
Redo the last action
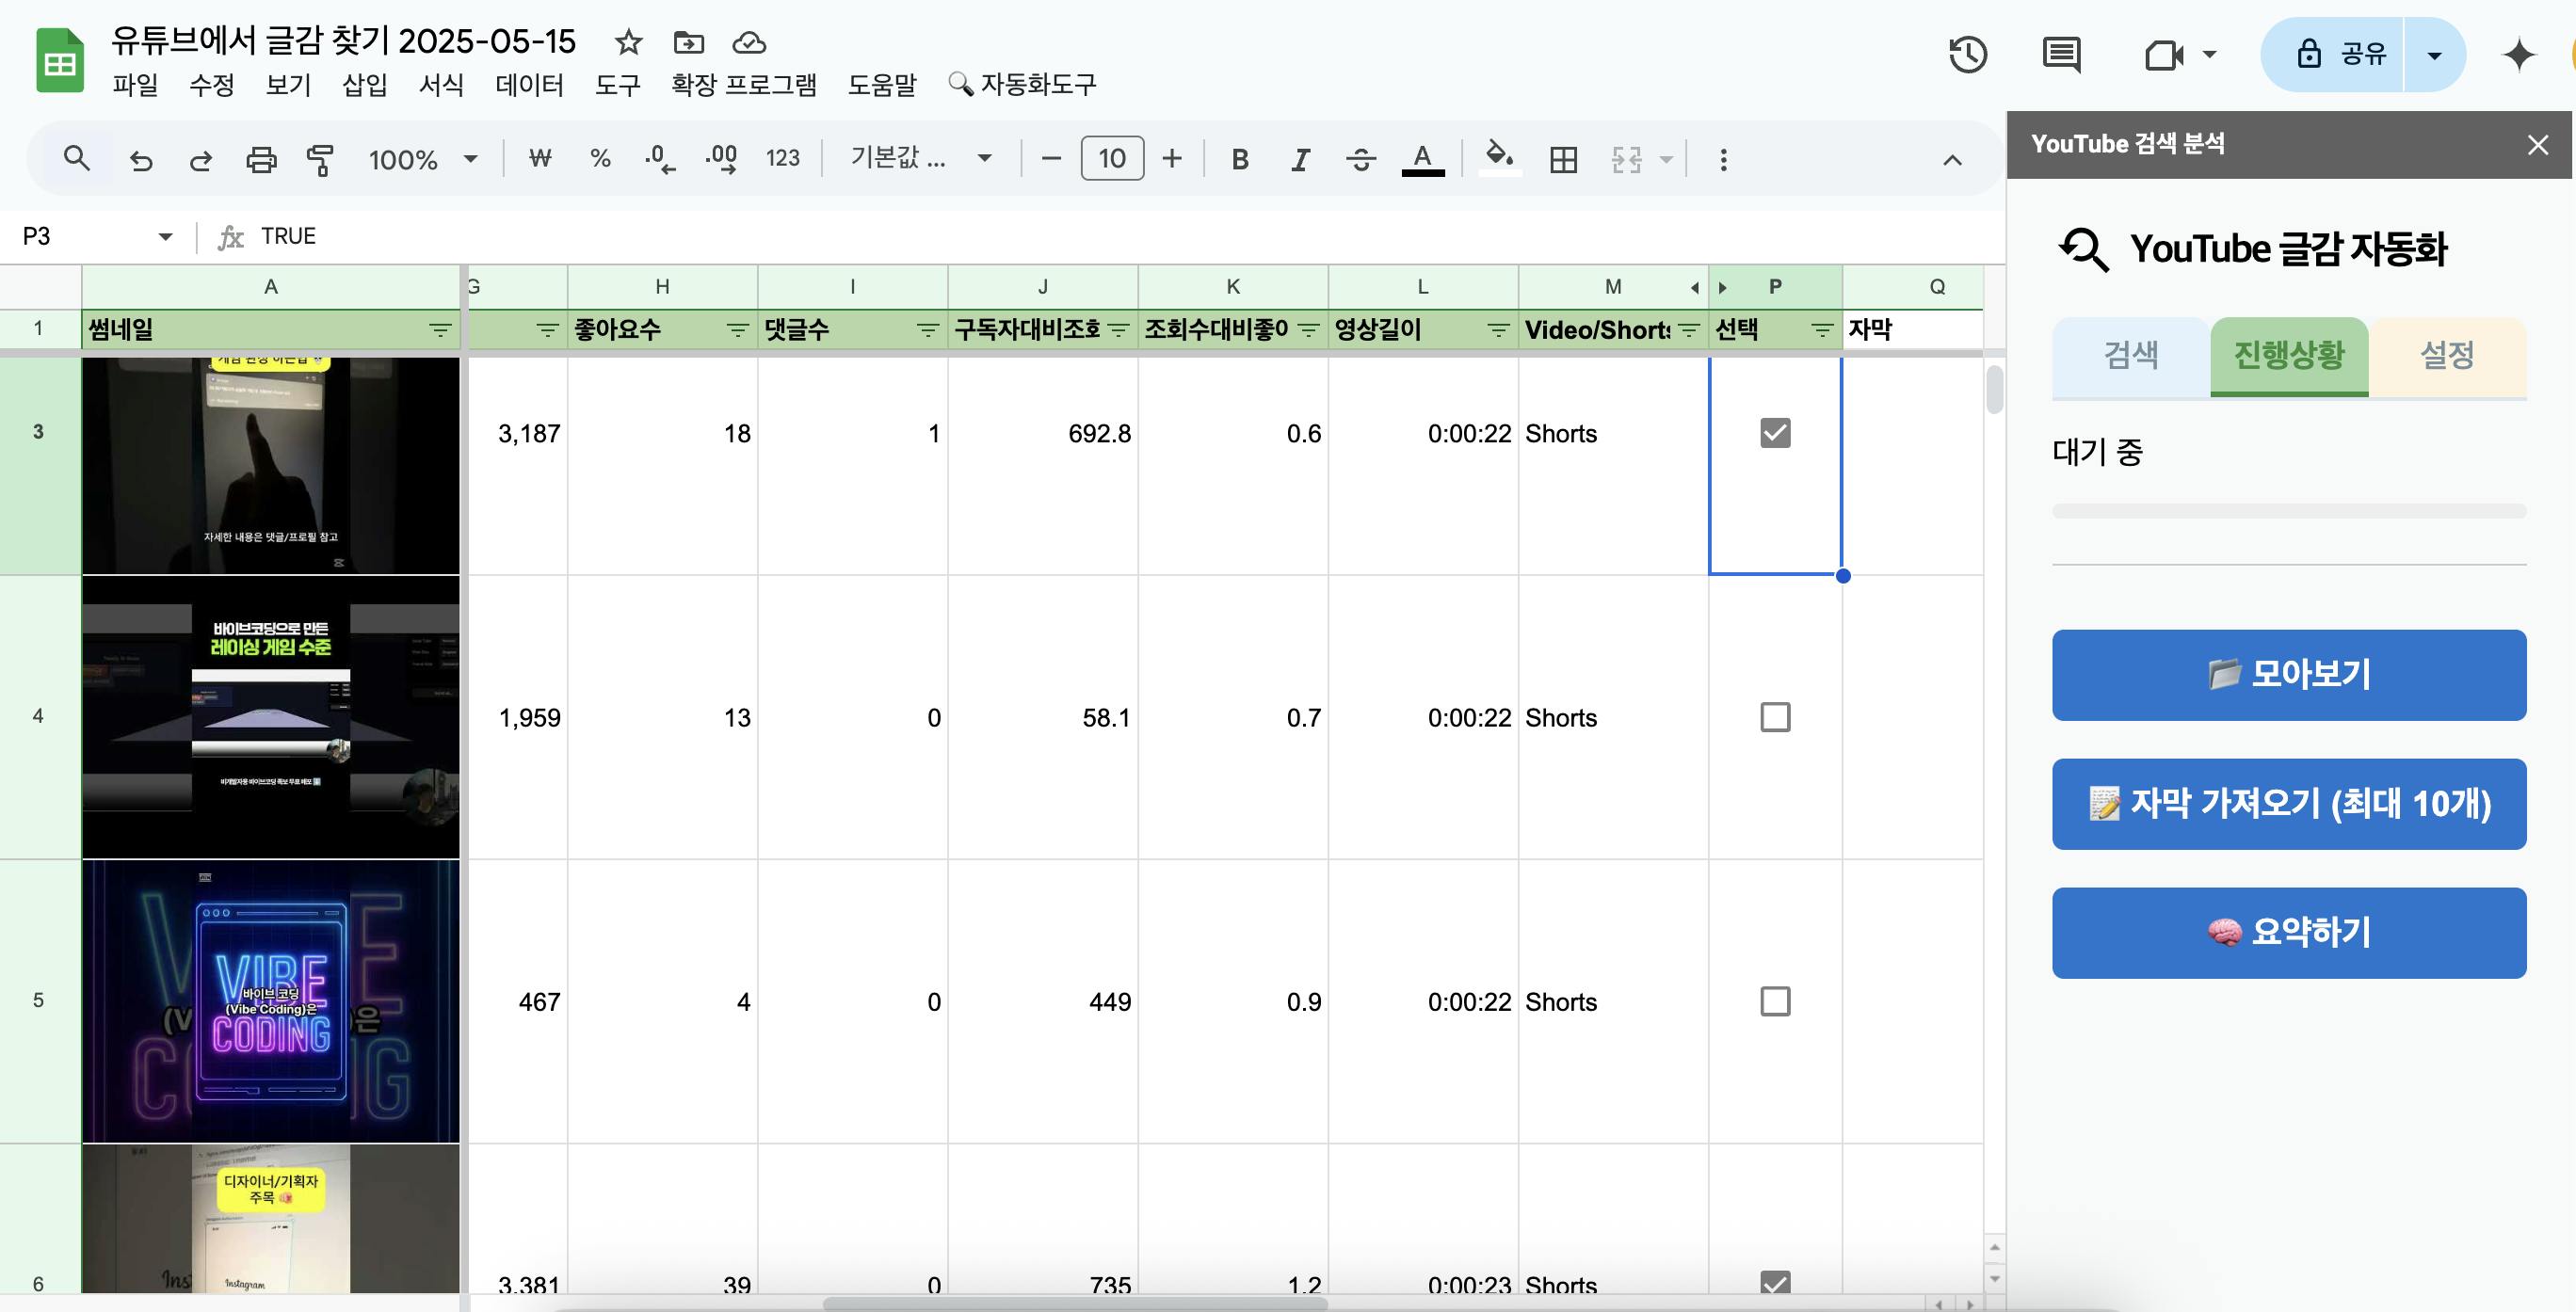click(201, 159)
